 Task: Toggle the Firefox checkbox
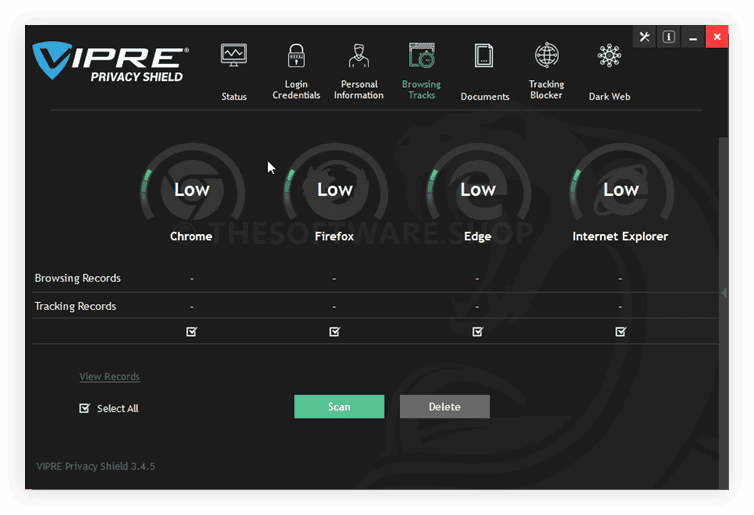[334, 332]
